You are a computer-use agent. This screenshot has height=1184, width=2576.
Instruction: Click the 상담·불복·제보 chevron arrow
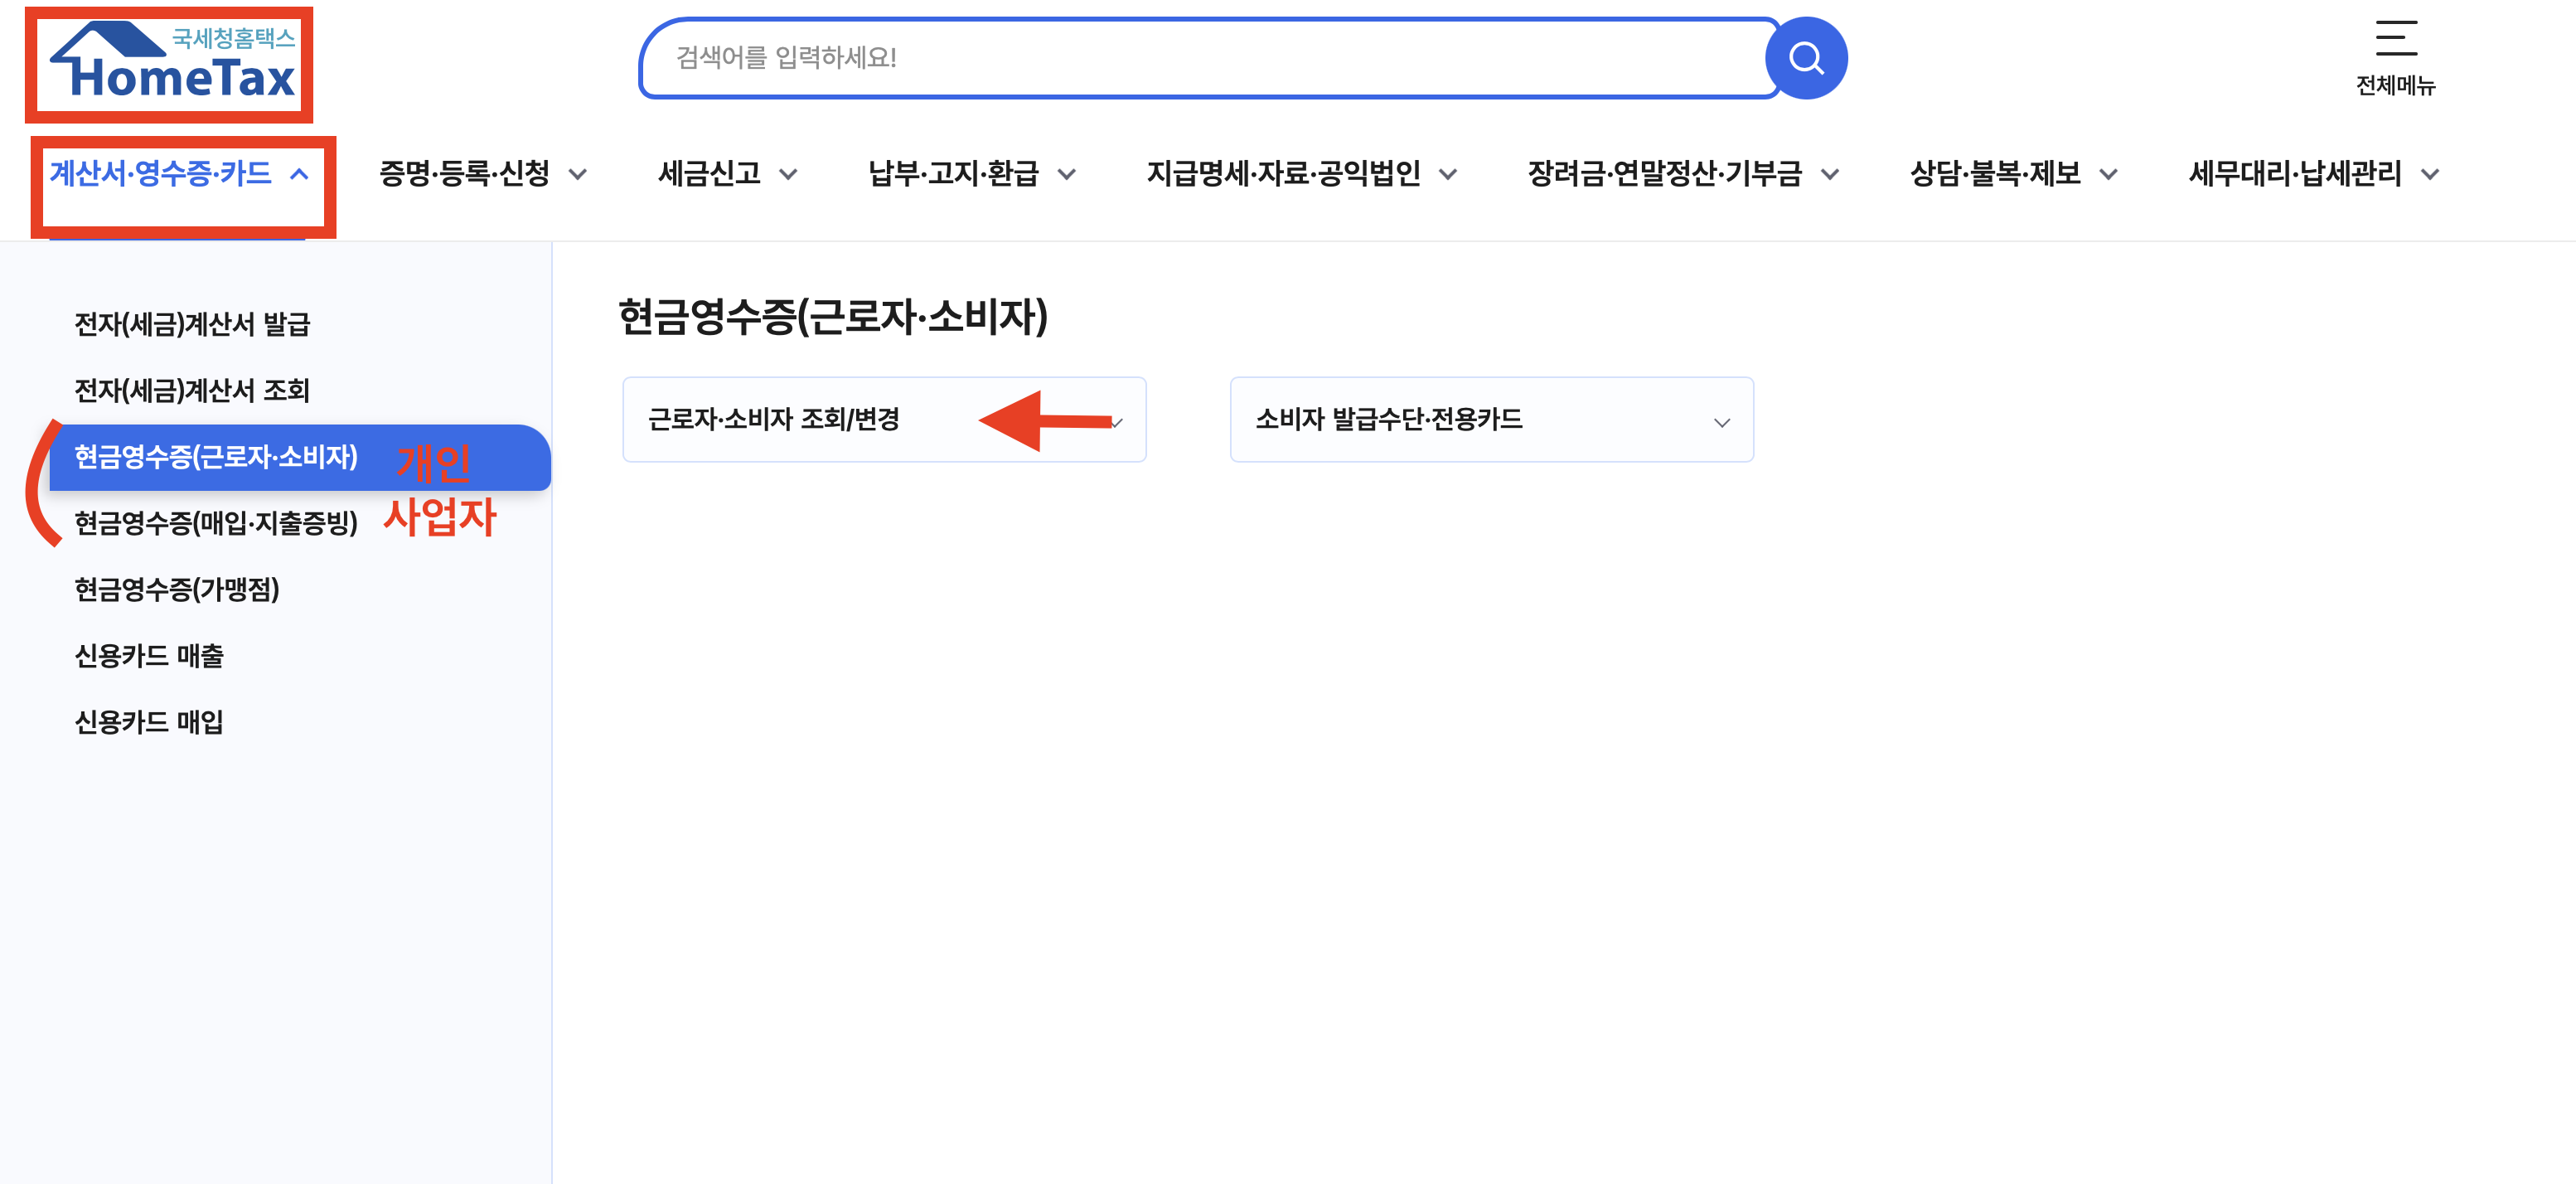(x=2108, y=175)
